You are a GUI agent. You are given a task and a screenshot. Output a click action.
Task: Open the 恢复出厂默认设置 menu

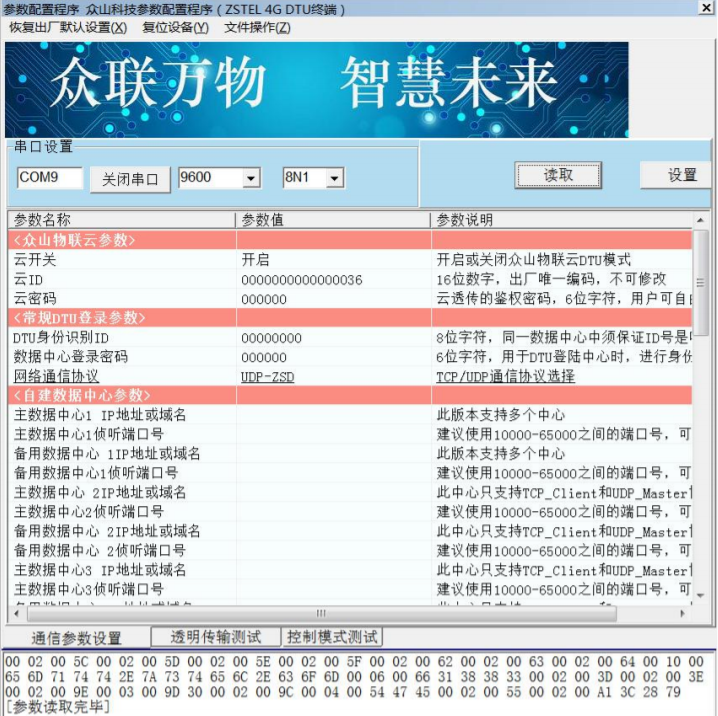tap(68, 27)
